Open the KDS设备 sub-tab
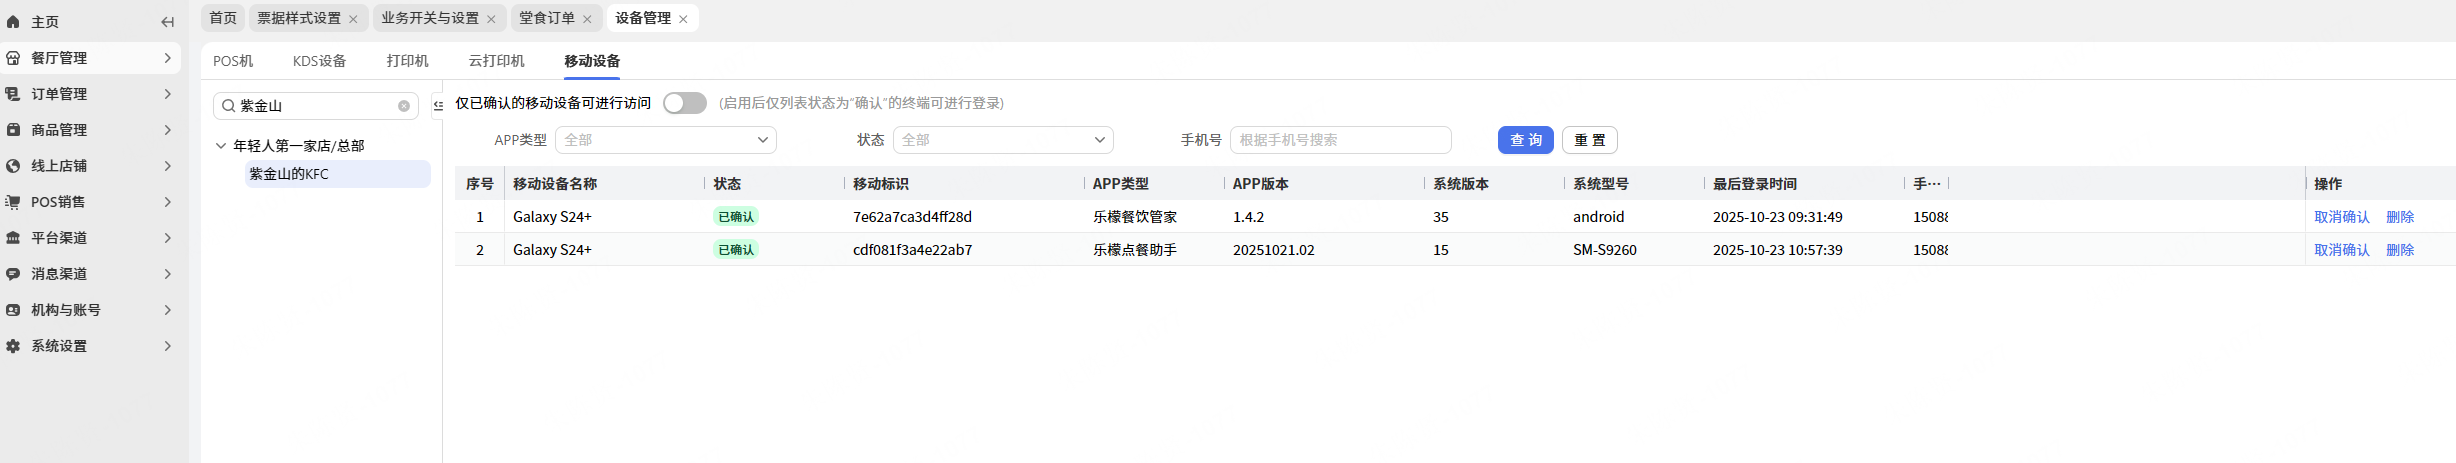Screen dimensions: 2456x463 pos(319,61)
